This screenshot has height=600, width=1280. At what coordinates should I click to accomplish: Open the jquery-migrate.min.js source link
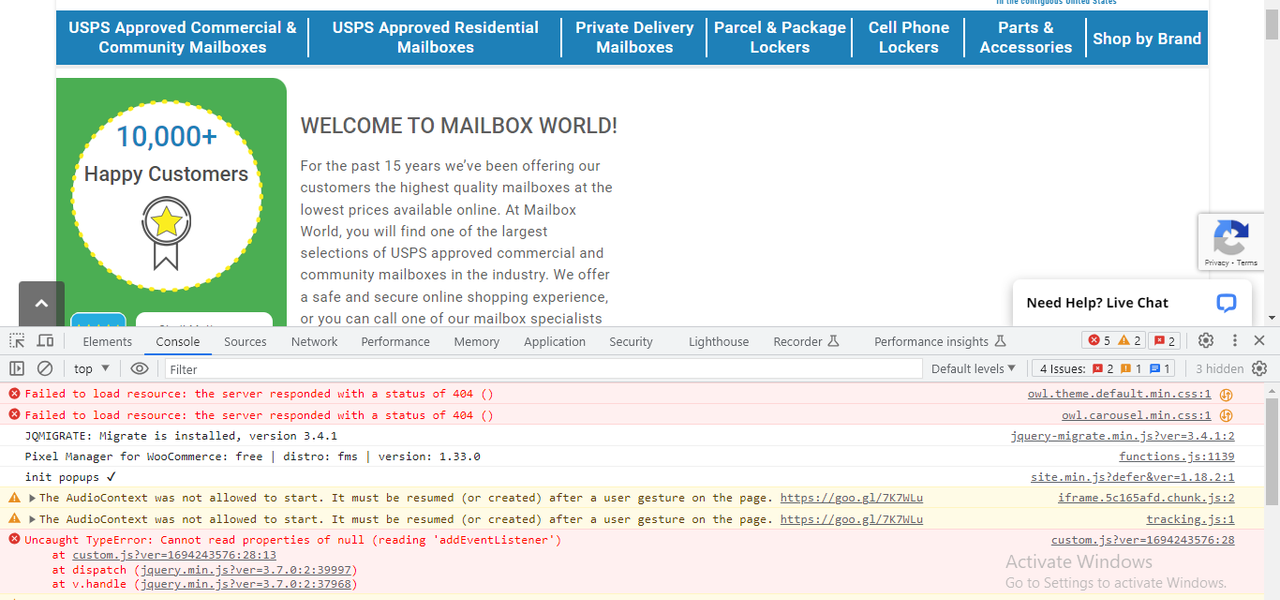(1122, 436)
